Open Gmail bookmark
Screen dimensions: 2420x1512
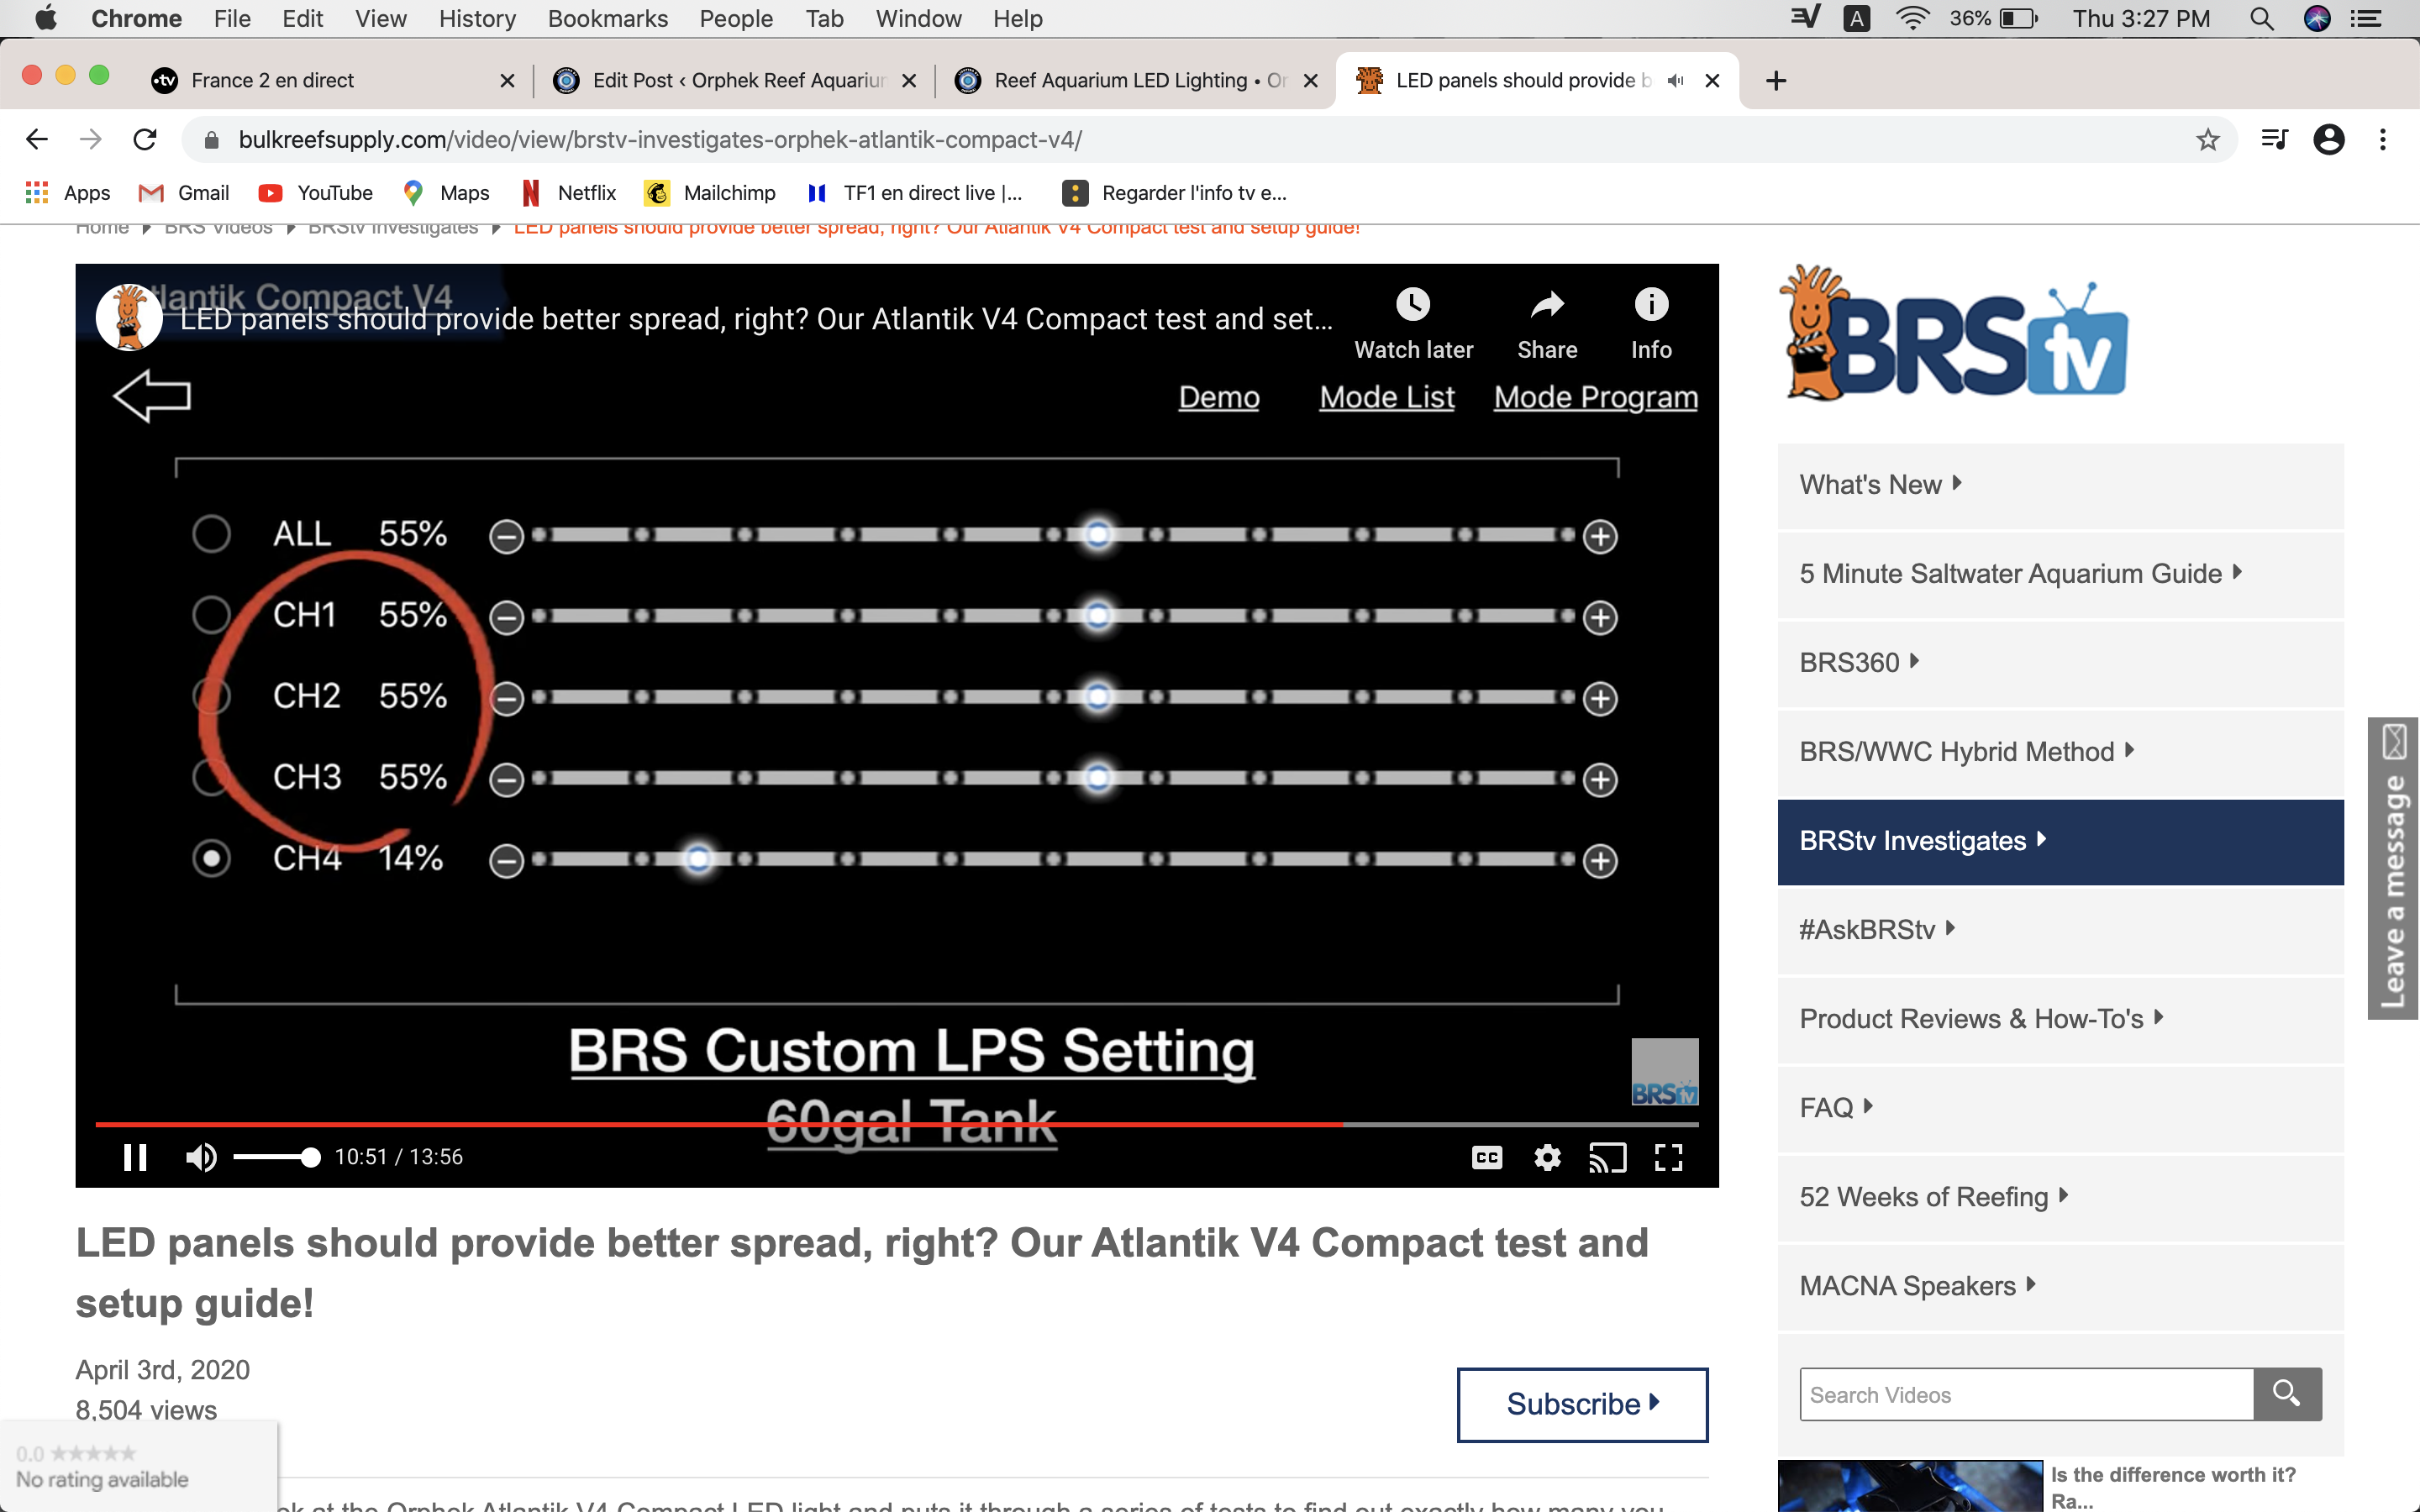184,193
